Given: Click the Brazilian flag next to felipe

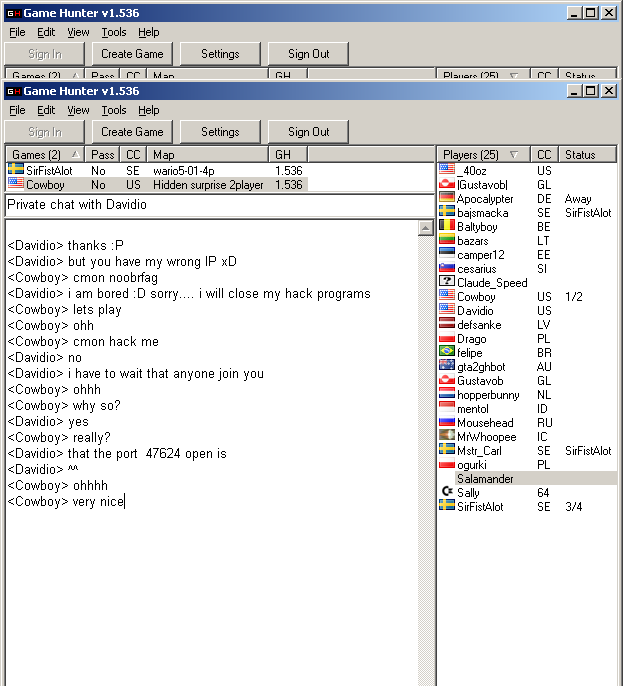Looking at the screenshot, I should pyautogui.click(x=447, y=353).
